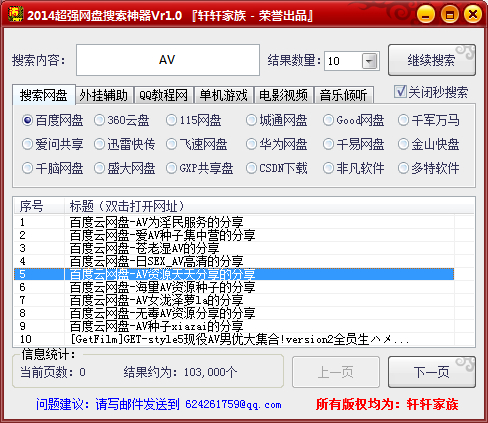Switch to the 电影视频 tab
Viewport: 488px width, 423px height.
[284, 96]
